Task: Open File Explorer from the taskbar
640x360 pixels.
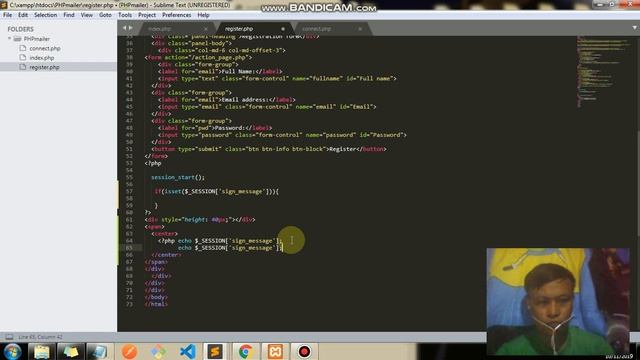Action: pyautogui.click(x=42, y=351)
